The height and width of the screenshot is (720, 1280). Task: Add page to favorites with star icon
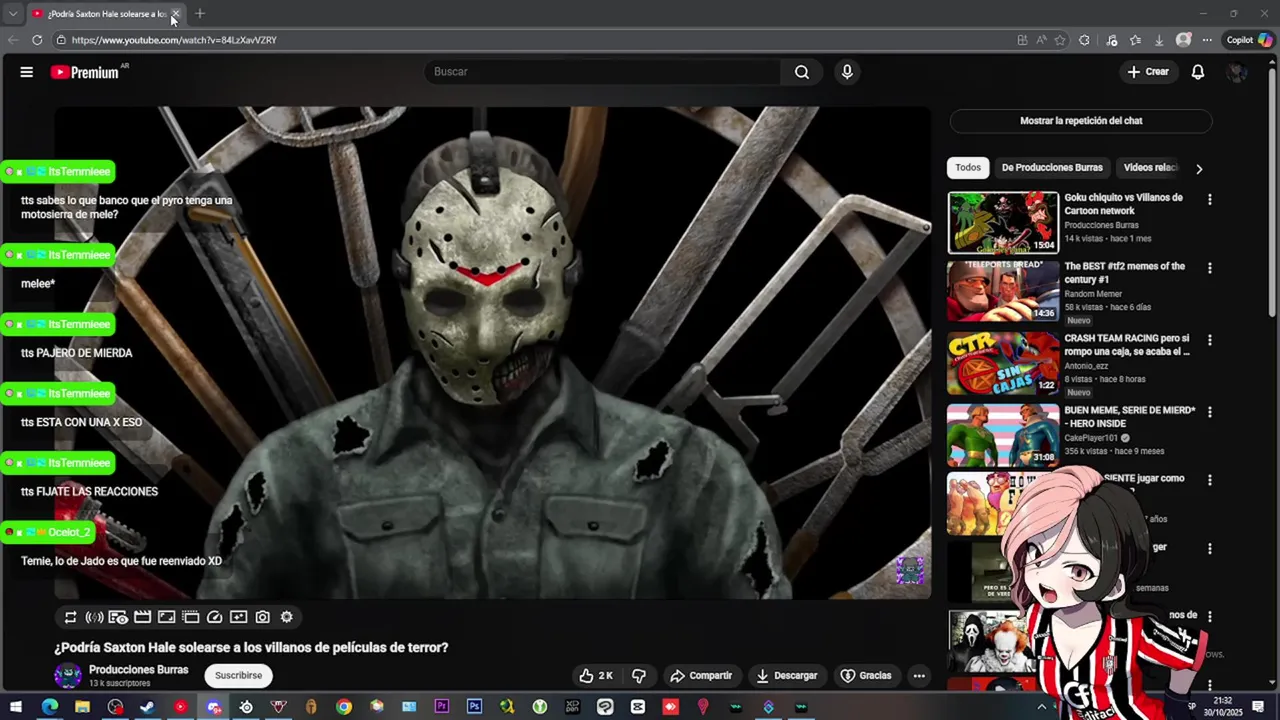1060,40
